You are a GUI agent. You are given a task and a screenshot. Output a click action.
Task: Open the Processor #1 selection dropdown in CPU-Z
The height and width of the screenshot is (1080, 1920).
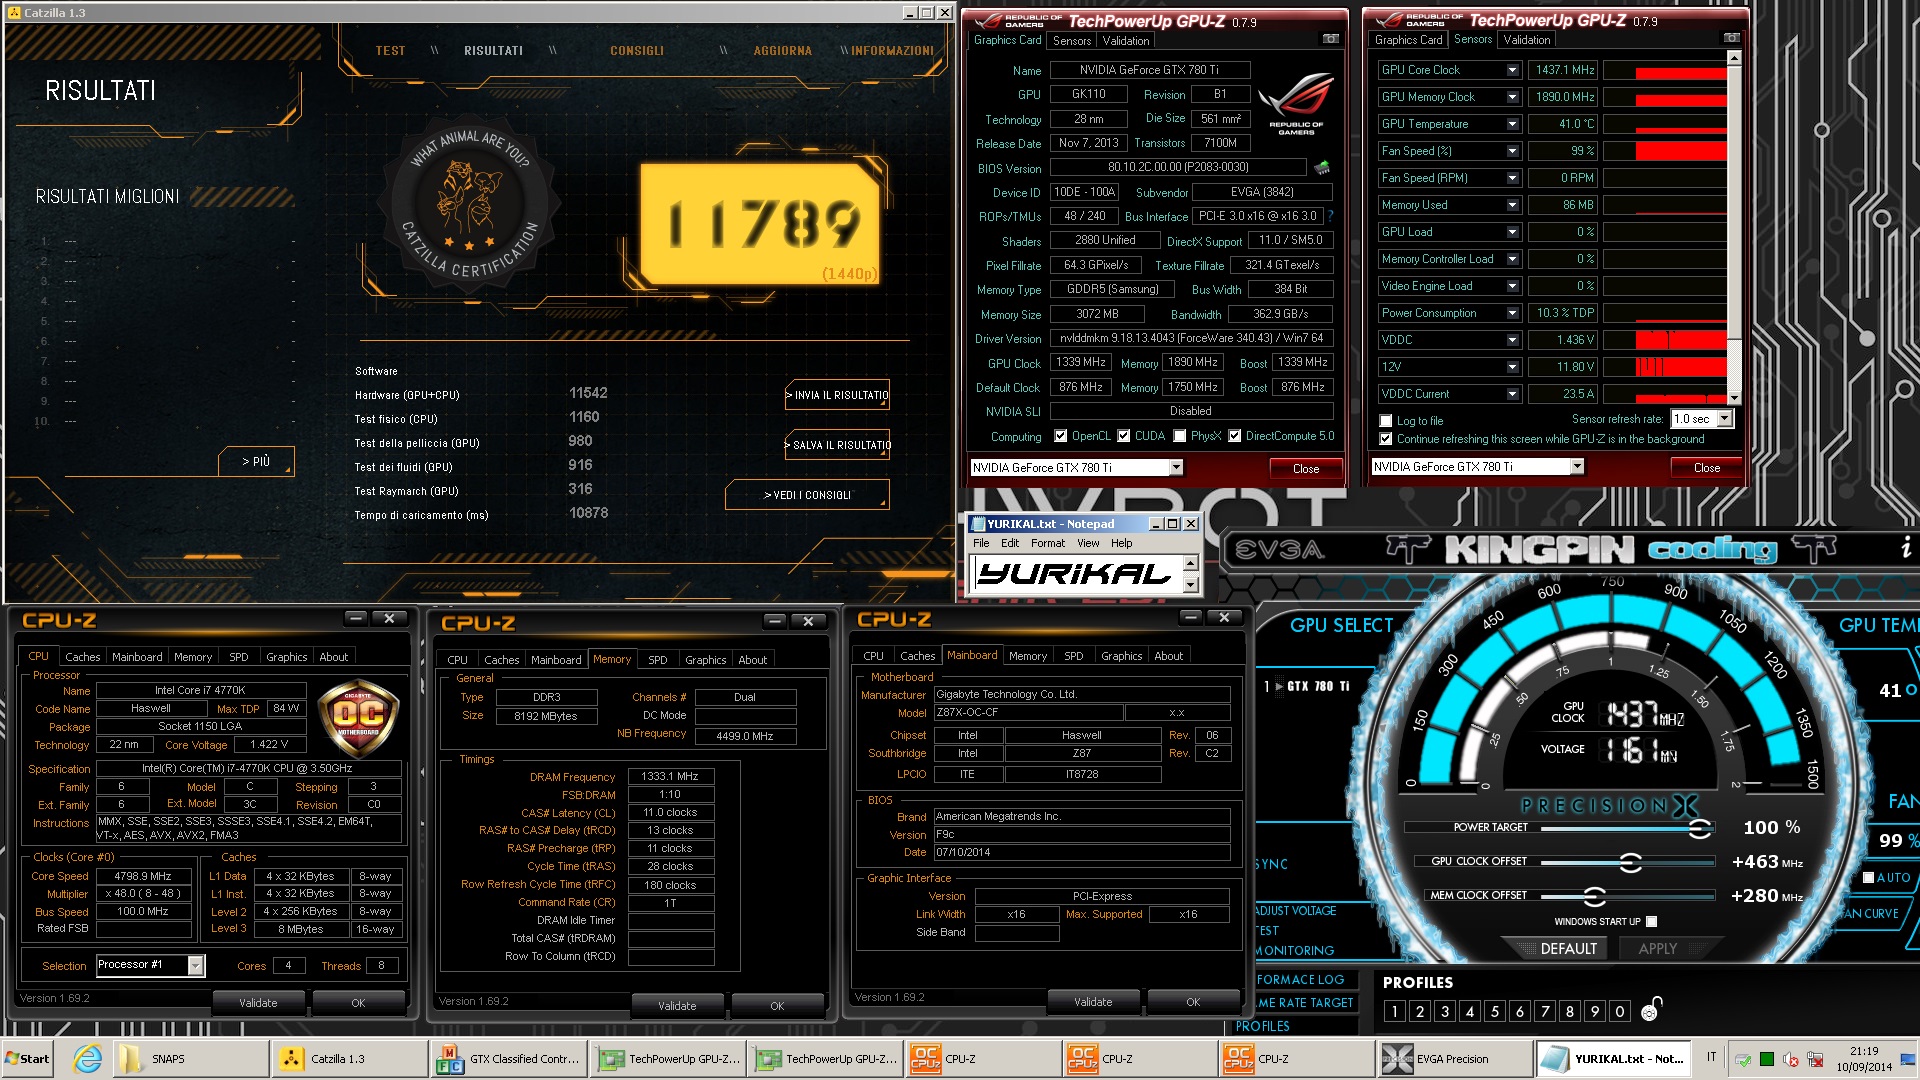[196, 965]
